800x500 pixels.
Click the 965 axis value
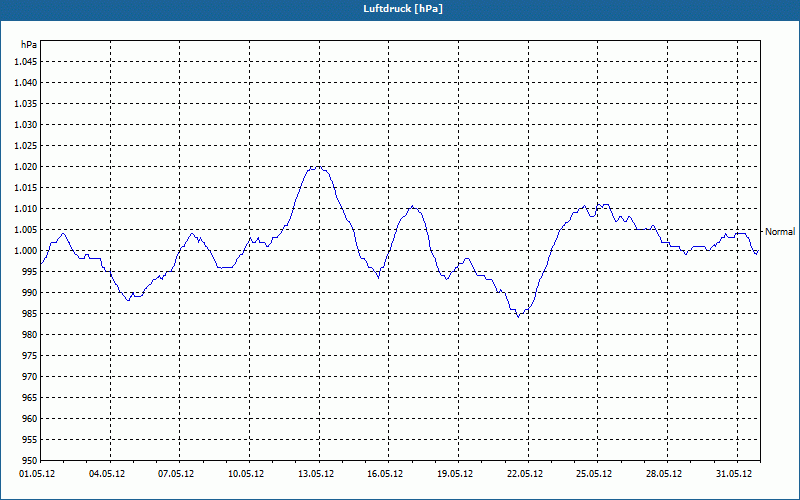[30, 397]
